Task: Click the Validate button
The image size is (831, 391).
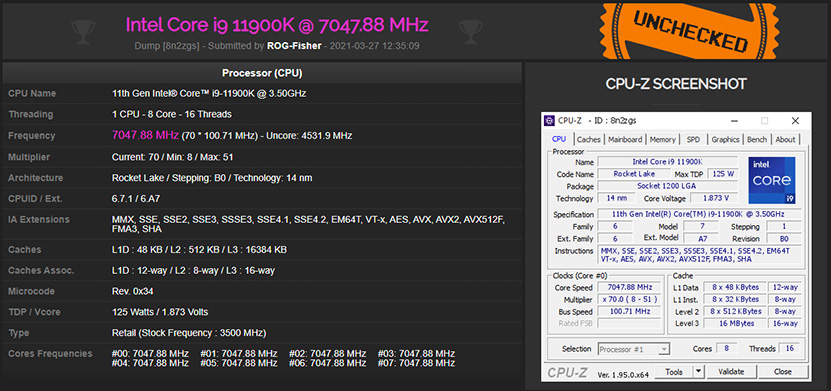Action: pos(731,371)
